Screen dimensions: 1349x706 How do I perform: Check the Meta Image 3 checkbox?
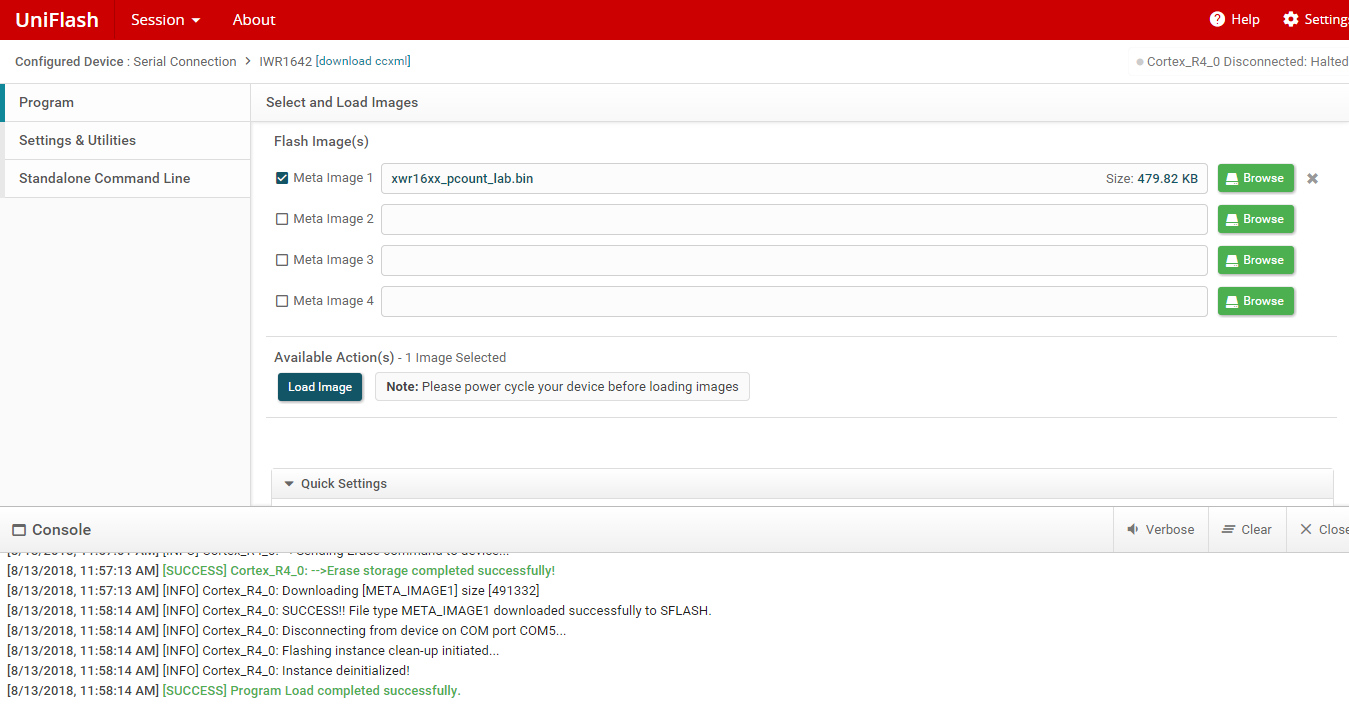[282, 260]
